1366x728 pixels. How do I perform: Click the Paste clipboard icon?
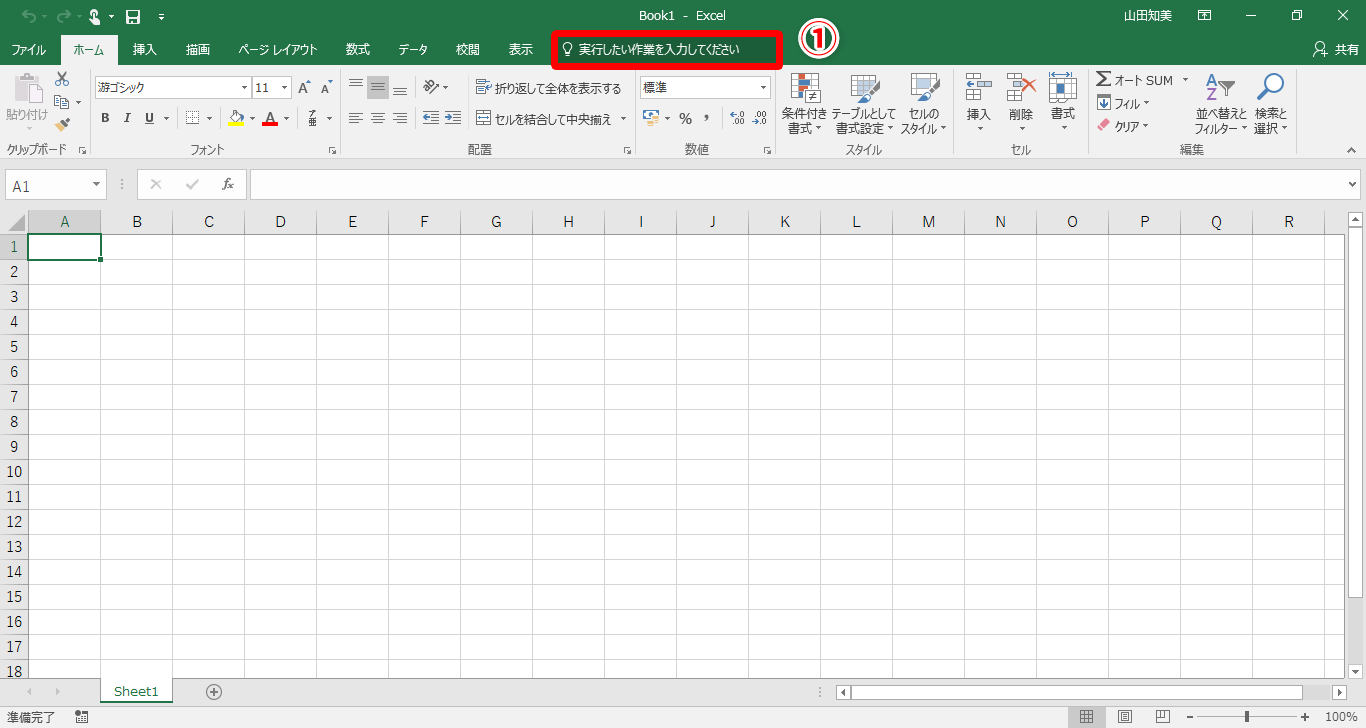[27, 88]
